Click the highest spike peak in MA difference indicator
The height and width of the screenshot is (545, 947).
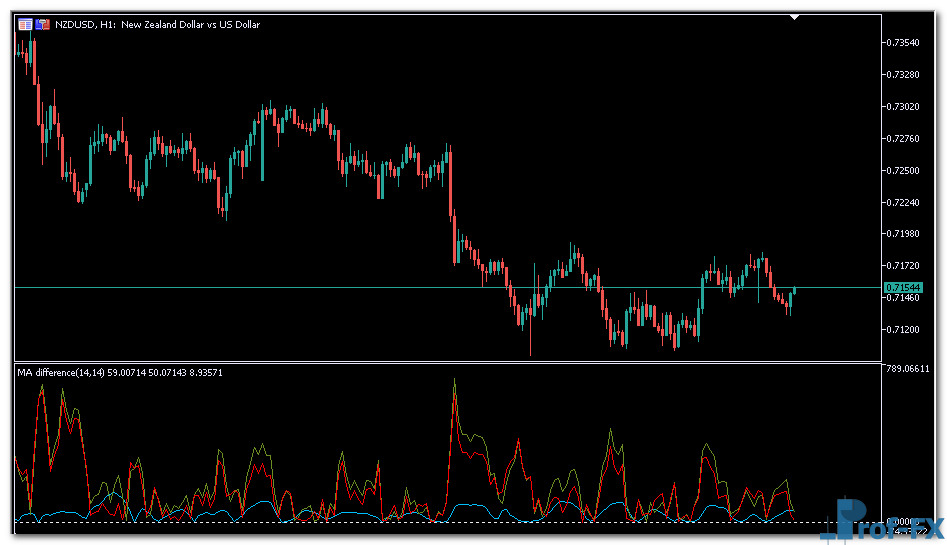pos(455,381)
